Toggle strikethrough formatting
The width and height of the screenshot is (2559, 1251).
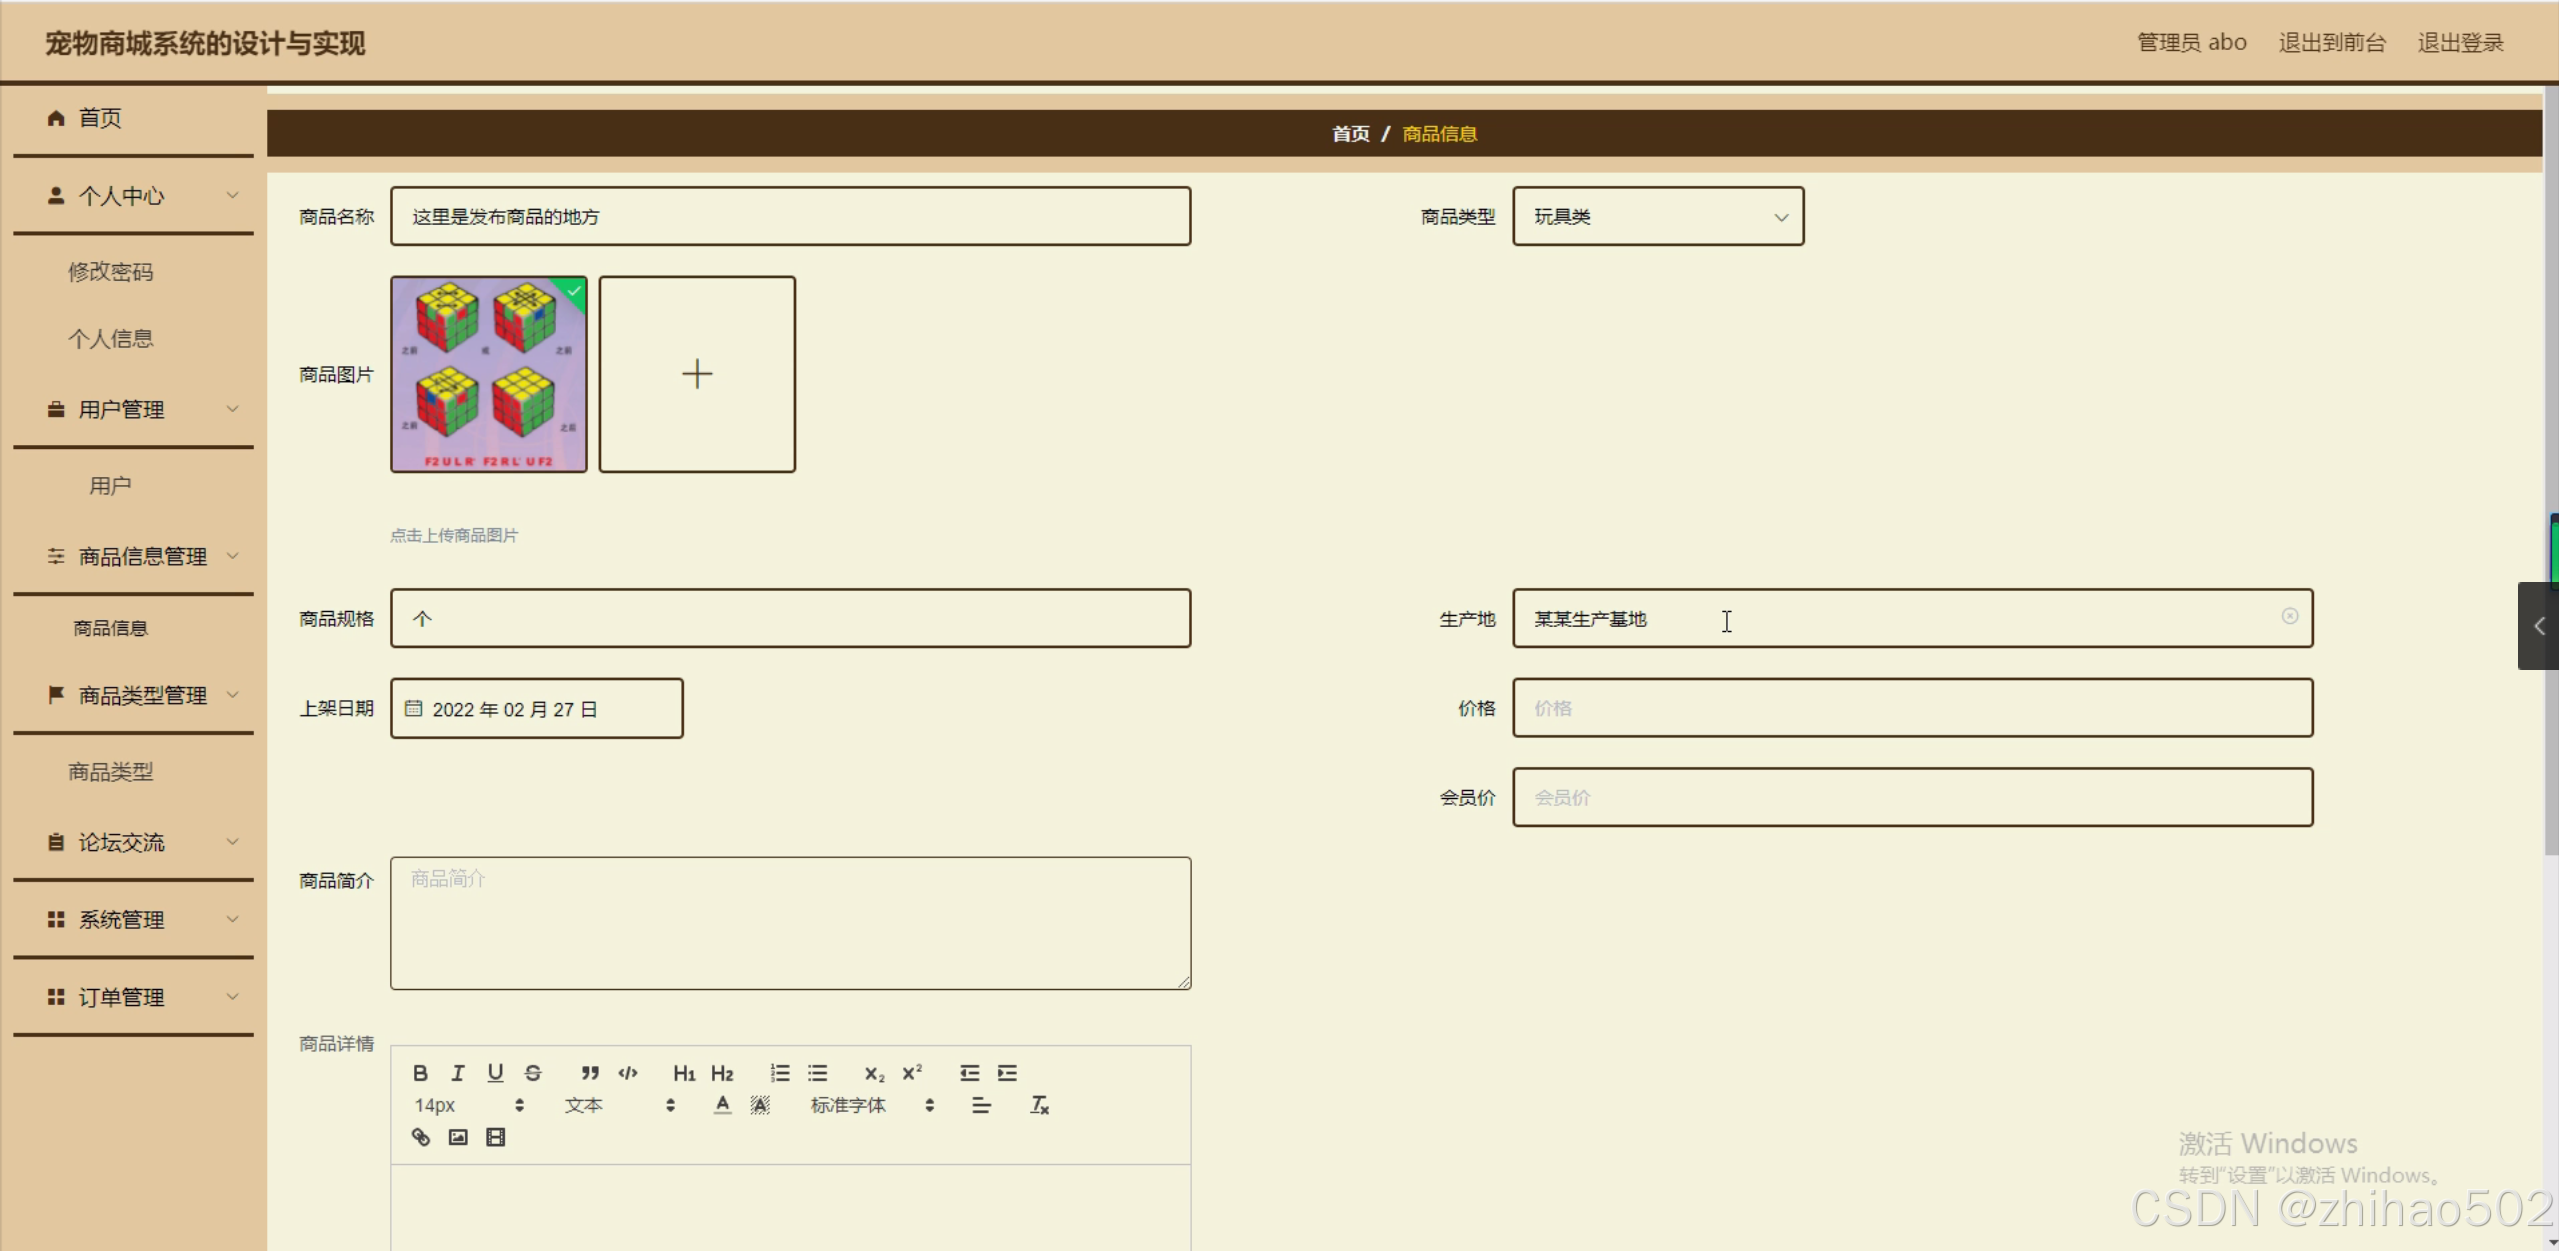tap(533, 1073)
